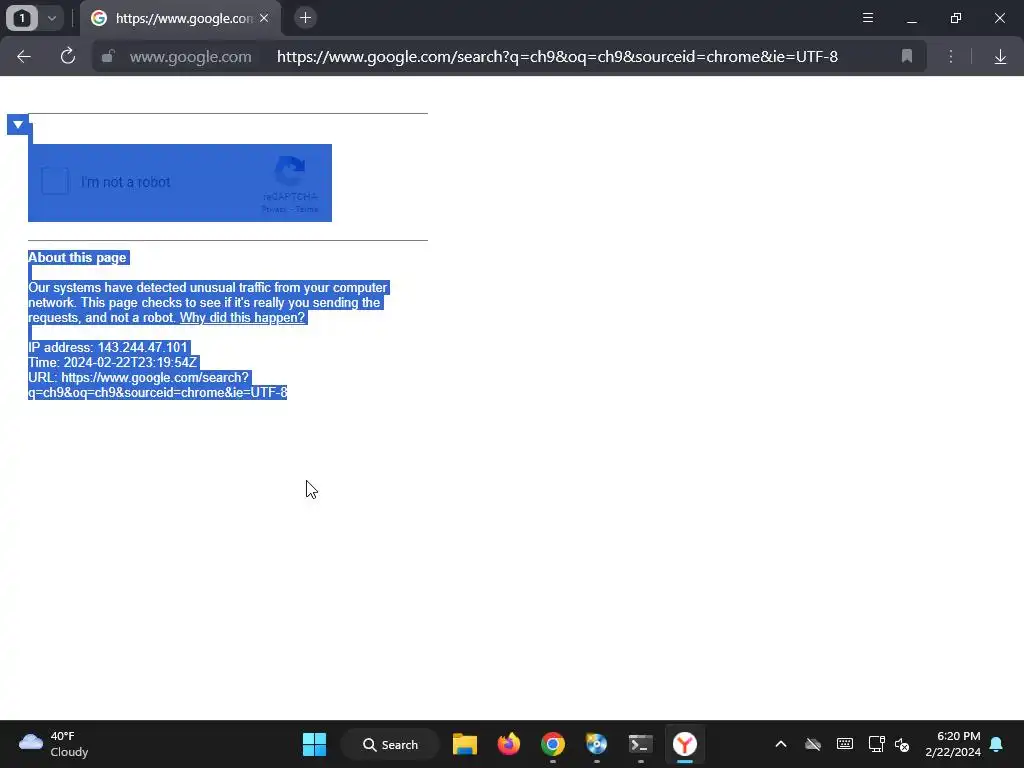
Task: Launch Google Chrome from taskbar
Action: click(552, 744)
